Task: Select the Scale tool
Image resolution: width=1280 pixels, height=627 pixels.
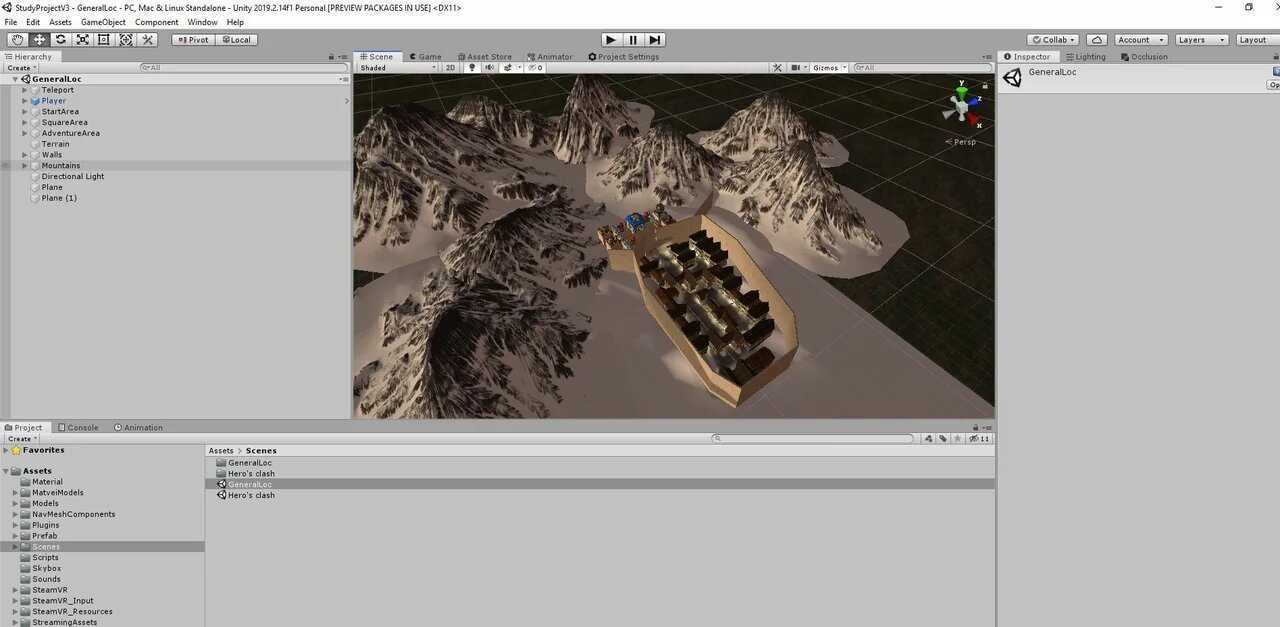Action: pyautogui.click(x=82, y=40)
